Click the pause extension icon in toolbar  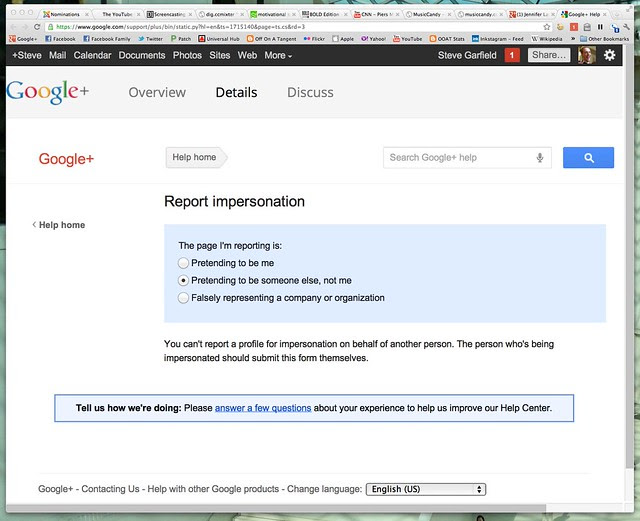pos(600,27)
